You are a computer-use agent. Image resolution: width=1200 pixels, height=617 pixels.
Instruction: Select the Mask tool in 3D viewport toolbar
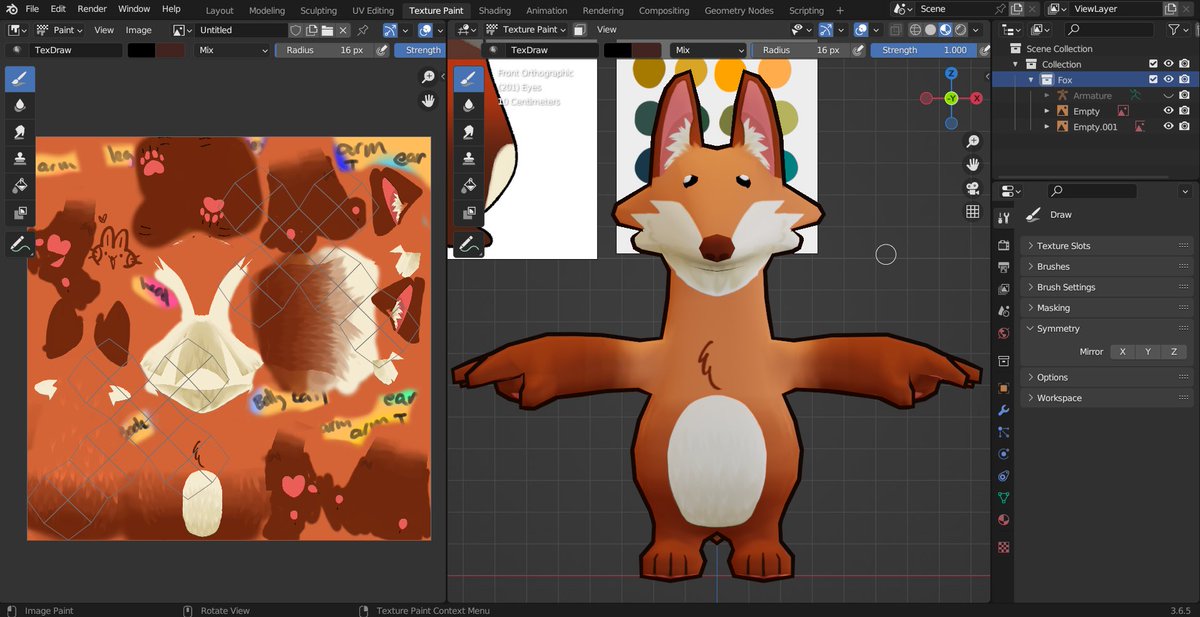468,213
